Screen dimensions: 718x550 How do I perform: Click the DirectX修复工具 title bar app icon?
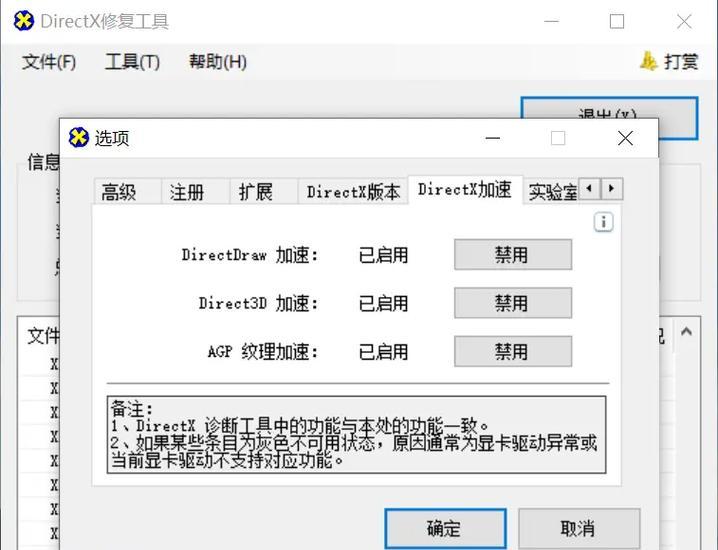click(x=23, y=21)
